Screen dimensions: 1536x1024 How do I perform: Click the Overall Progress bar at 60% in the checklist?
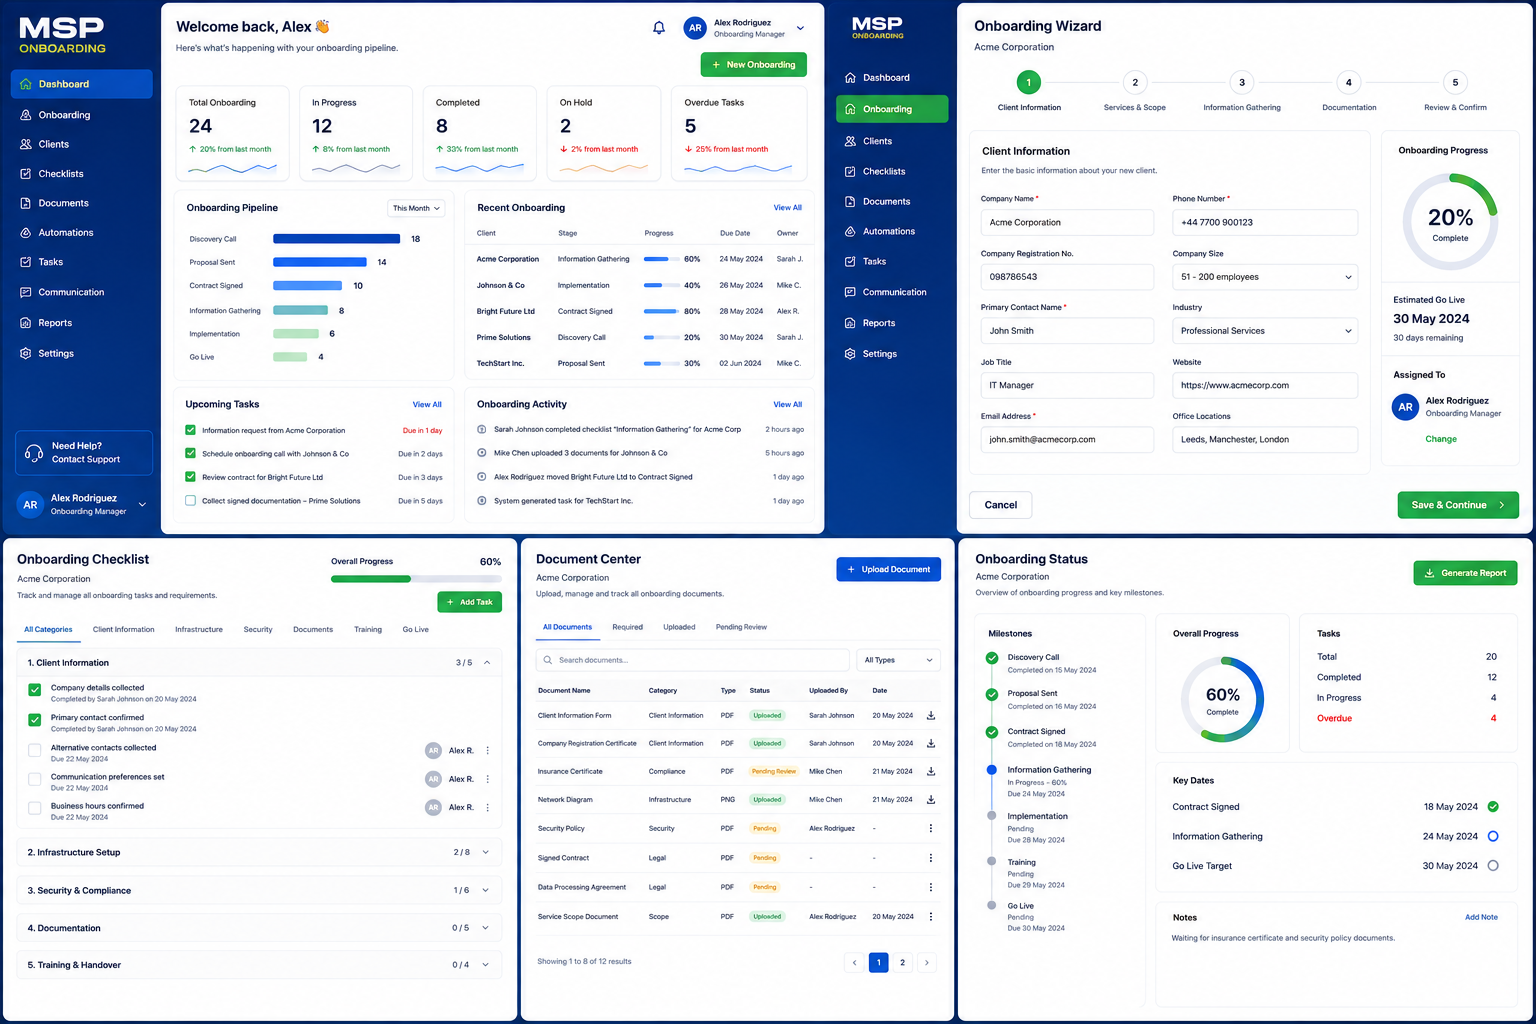(x=416, y=579)
